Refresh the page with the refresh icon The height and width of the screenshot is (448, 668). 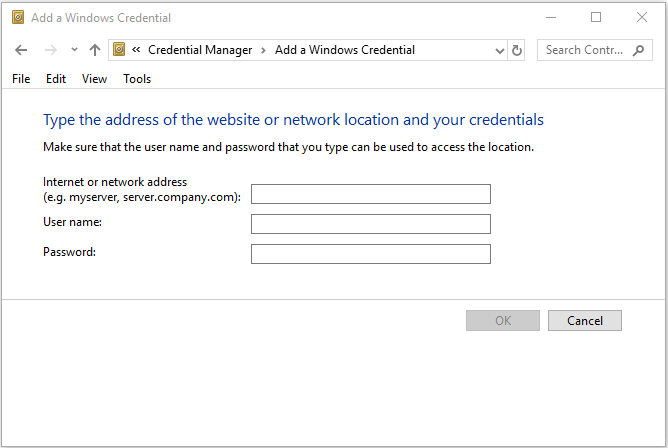(516, 50)
